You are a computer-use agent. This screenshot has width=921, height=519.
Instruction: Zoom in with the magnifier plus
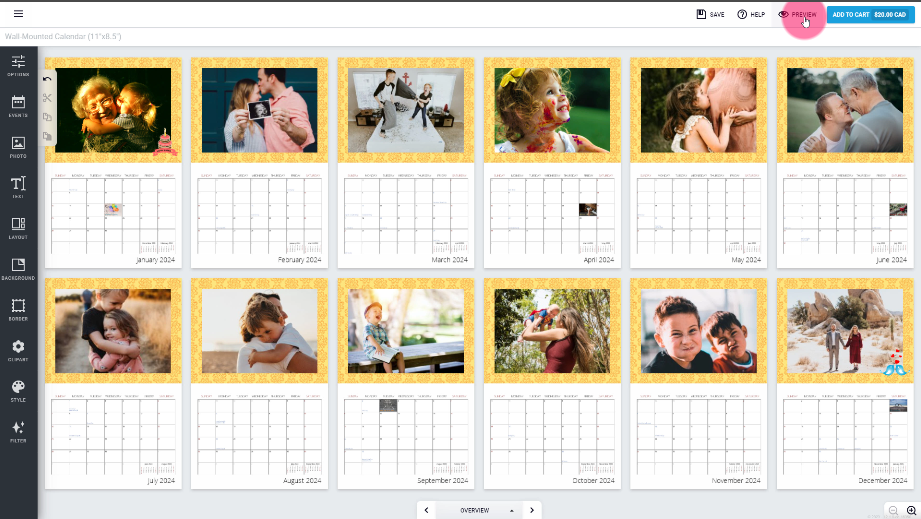(910, 510)
